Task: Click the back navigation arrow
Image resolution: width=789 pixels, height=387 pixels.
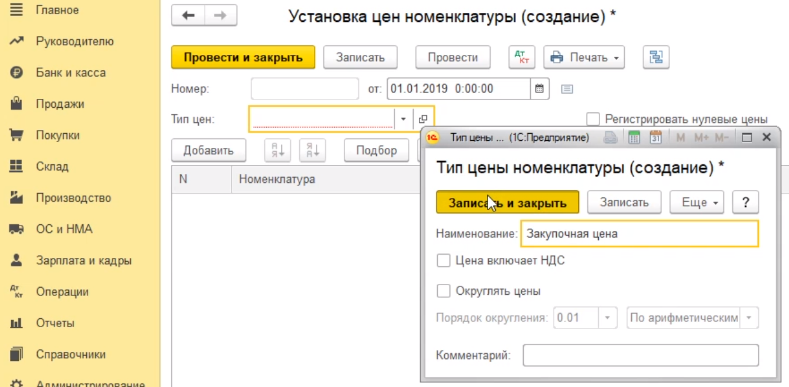Action: 189,16
